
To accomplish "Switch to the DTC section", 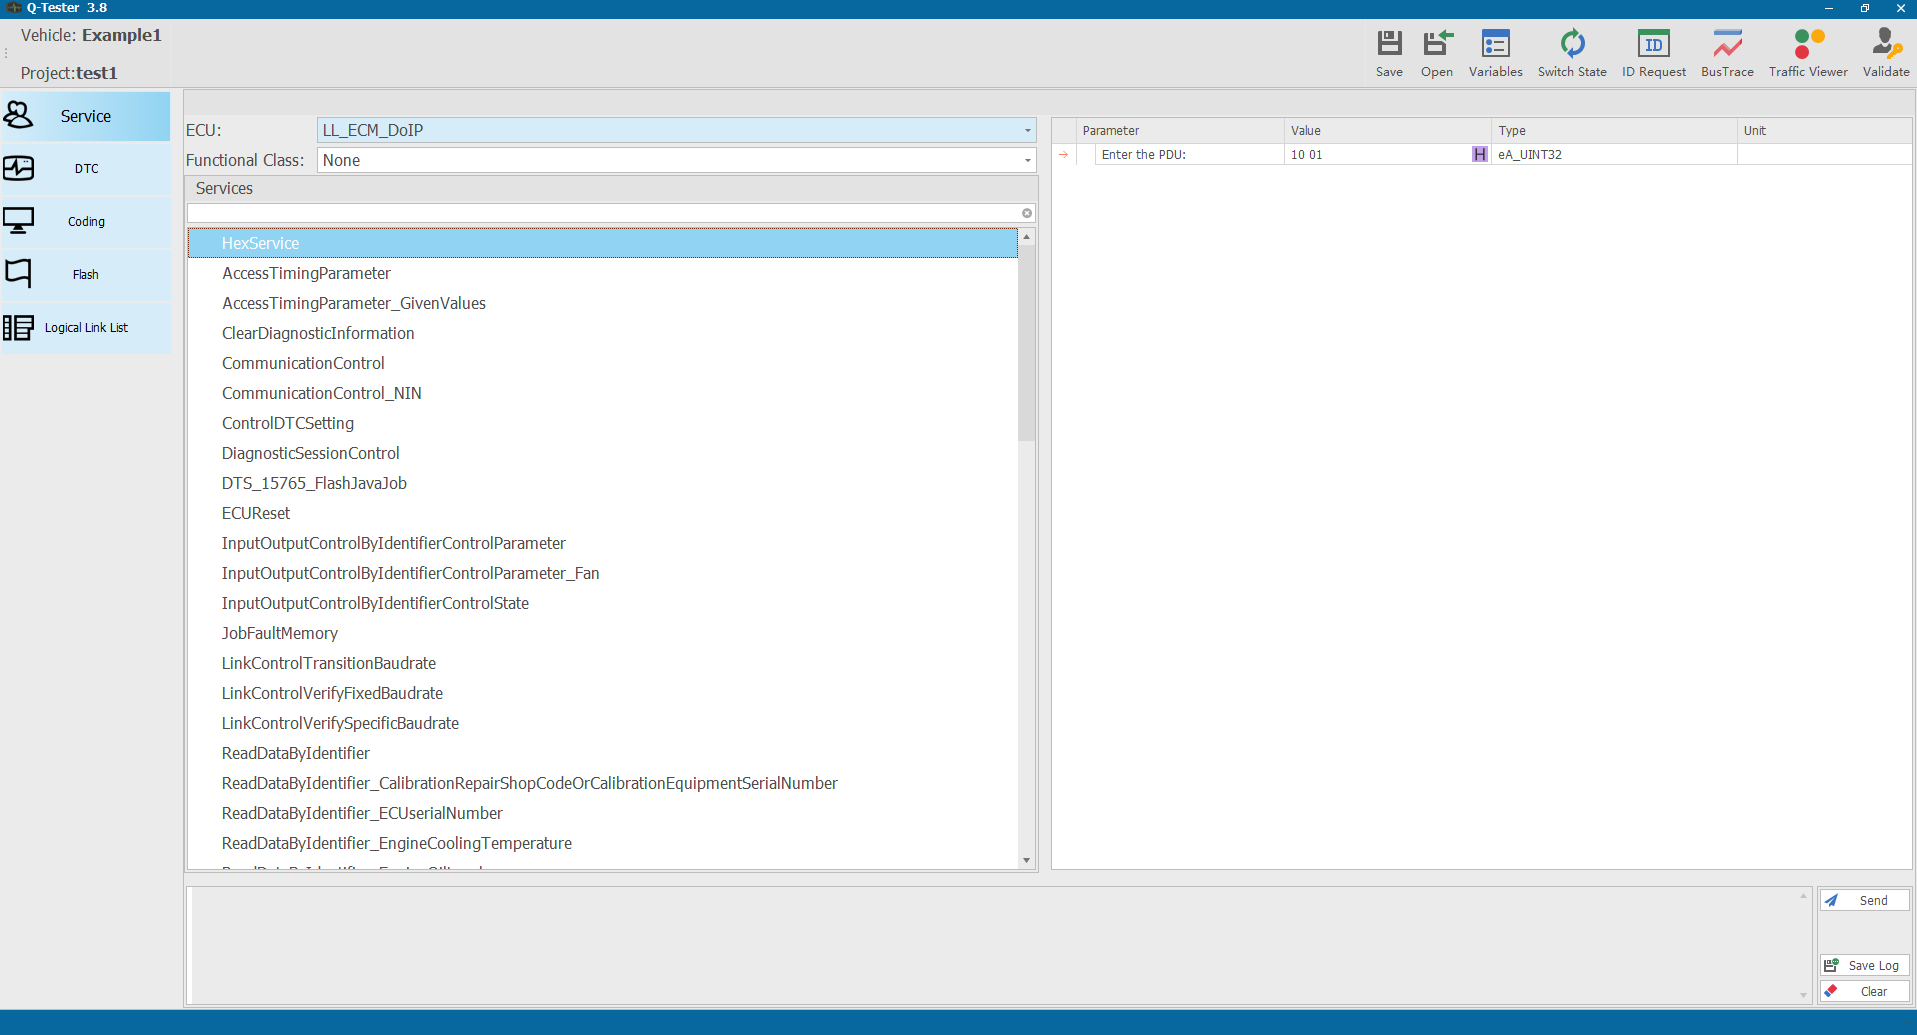I will (x=85, y=169).
